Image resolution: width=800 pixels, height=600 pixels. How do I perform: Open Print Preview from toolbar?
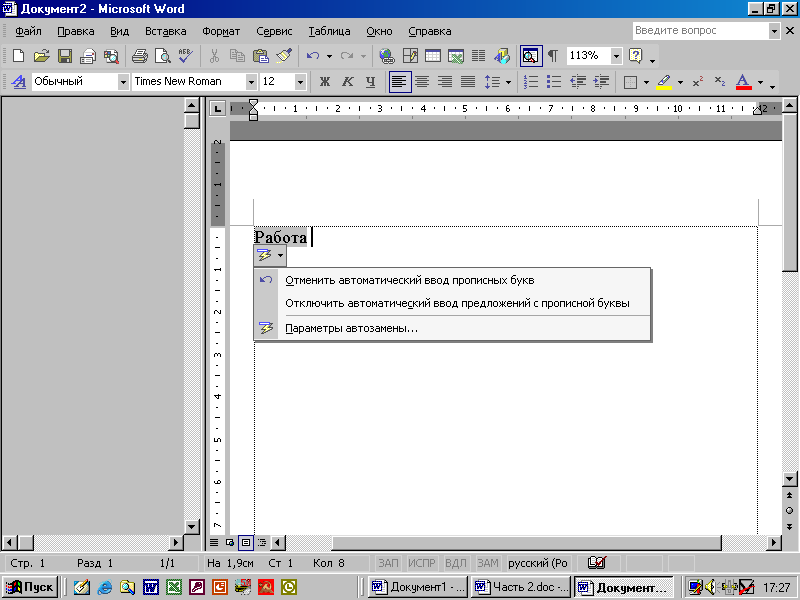pos(163,56)
